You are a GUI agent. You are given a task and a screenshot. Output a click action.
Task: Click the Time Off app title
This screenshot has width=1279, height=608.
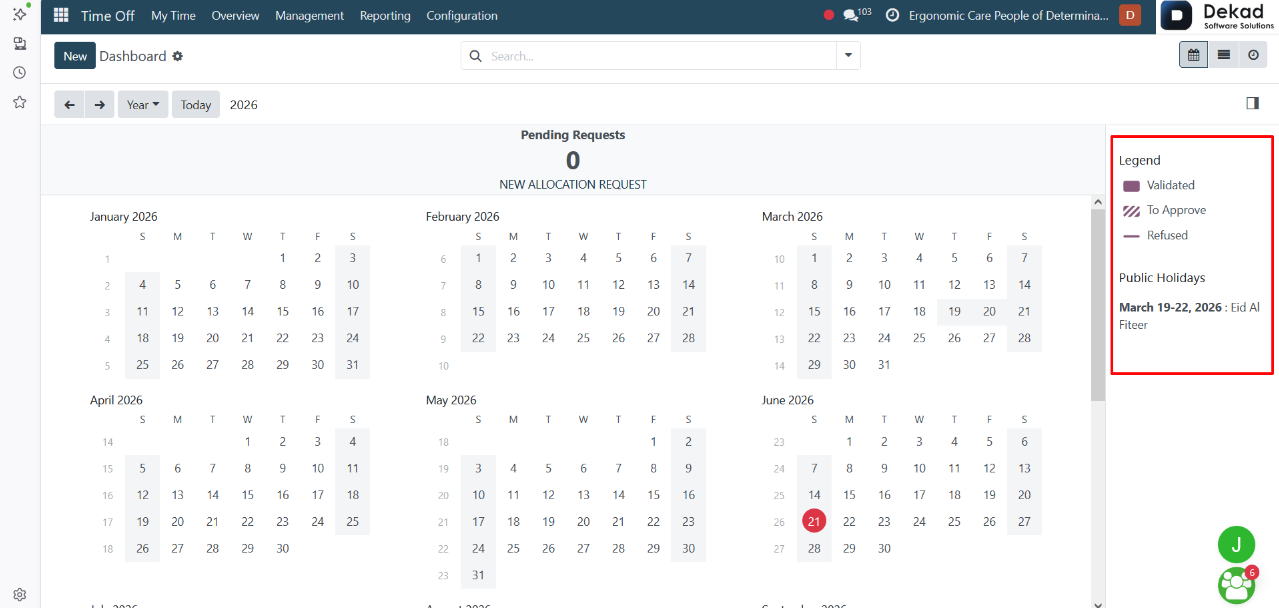[108, 16]
